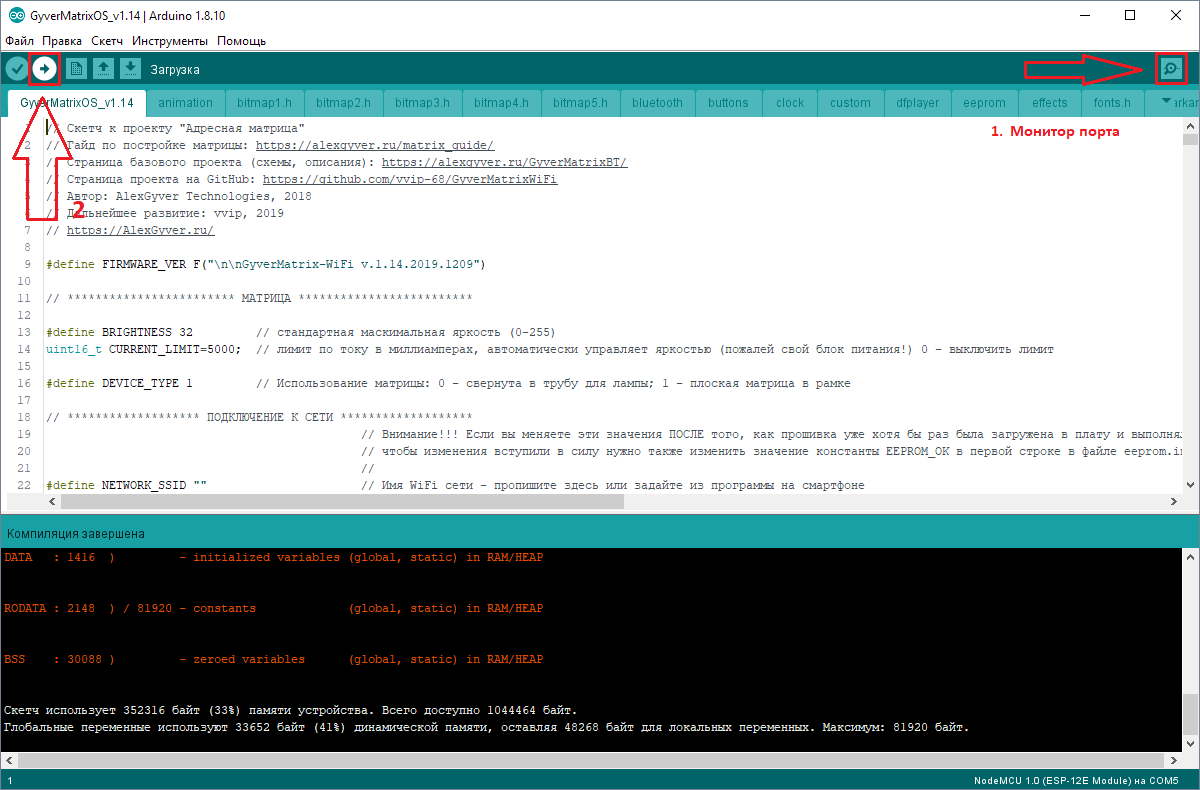The height and width of the screenshot is (790, 1200).
Task: Open the Инструменты menu
Action: tap(170, 41)
